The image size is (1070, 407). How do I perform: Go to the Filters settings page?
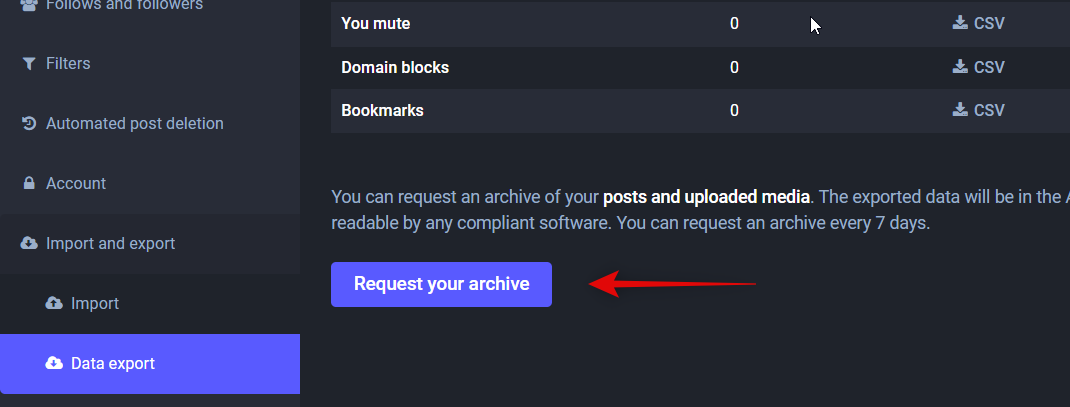click(68, 64)
